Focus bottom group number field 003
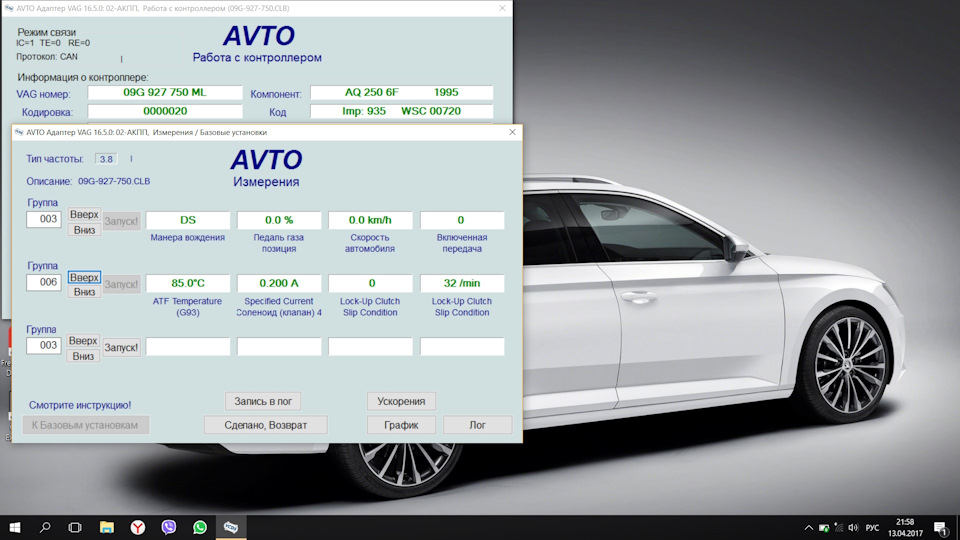This screenshot has width=960, height=540. point(43,345)
